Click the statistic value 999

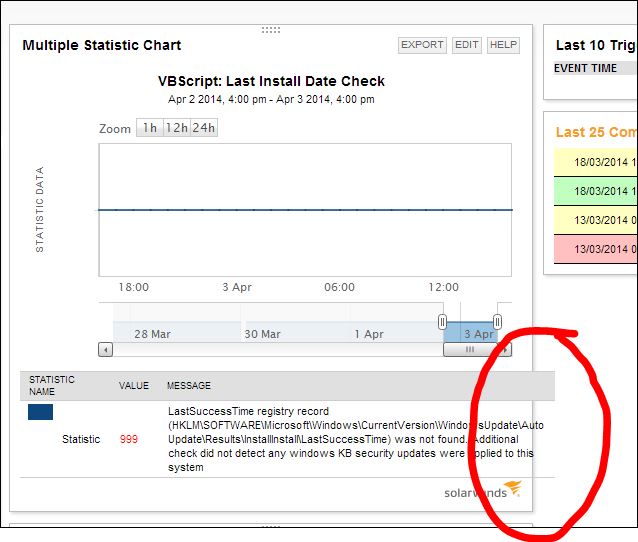[129, 439]
